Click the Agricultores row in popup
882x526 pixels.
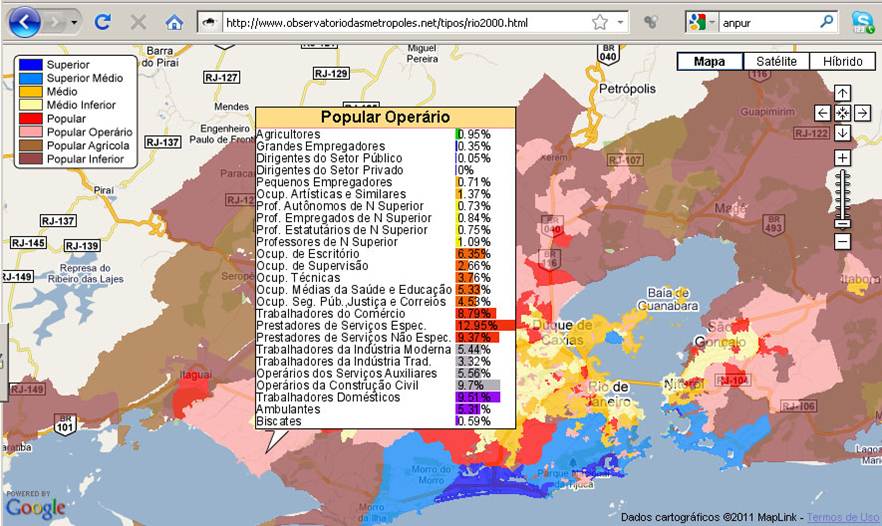[385, 134]
